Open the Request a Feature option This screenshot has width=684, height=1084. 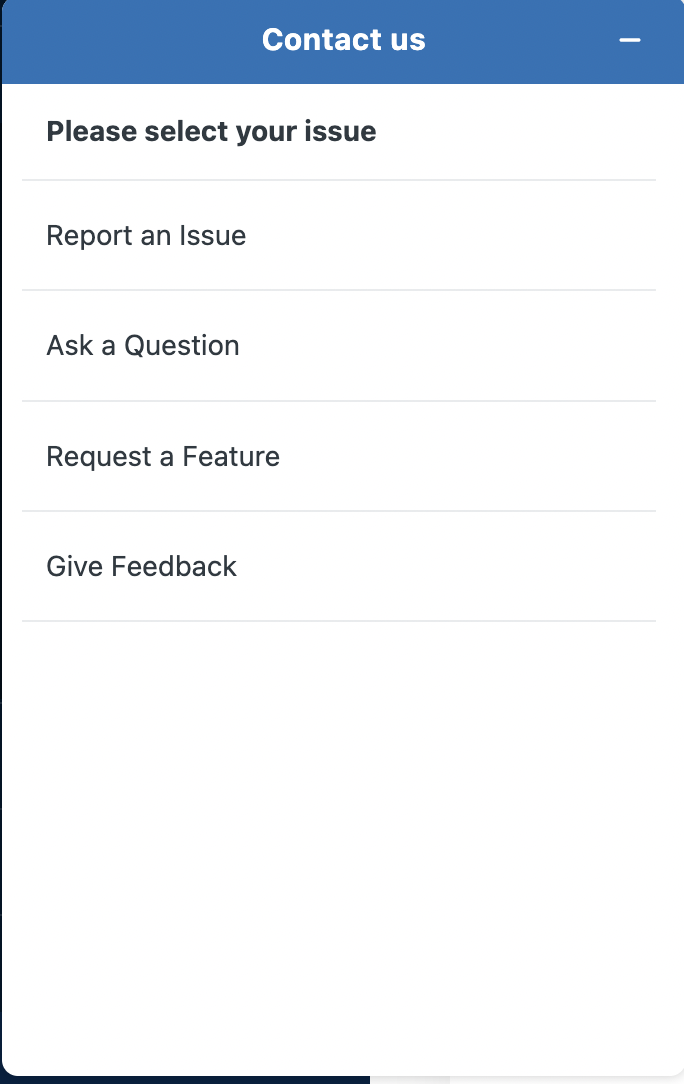click(x=339, y=456)
